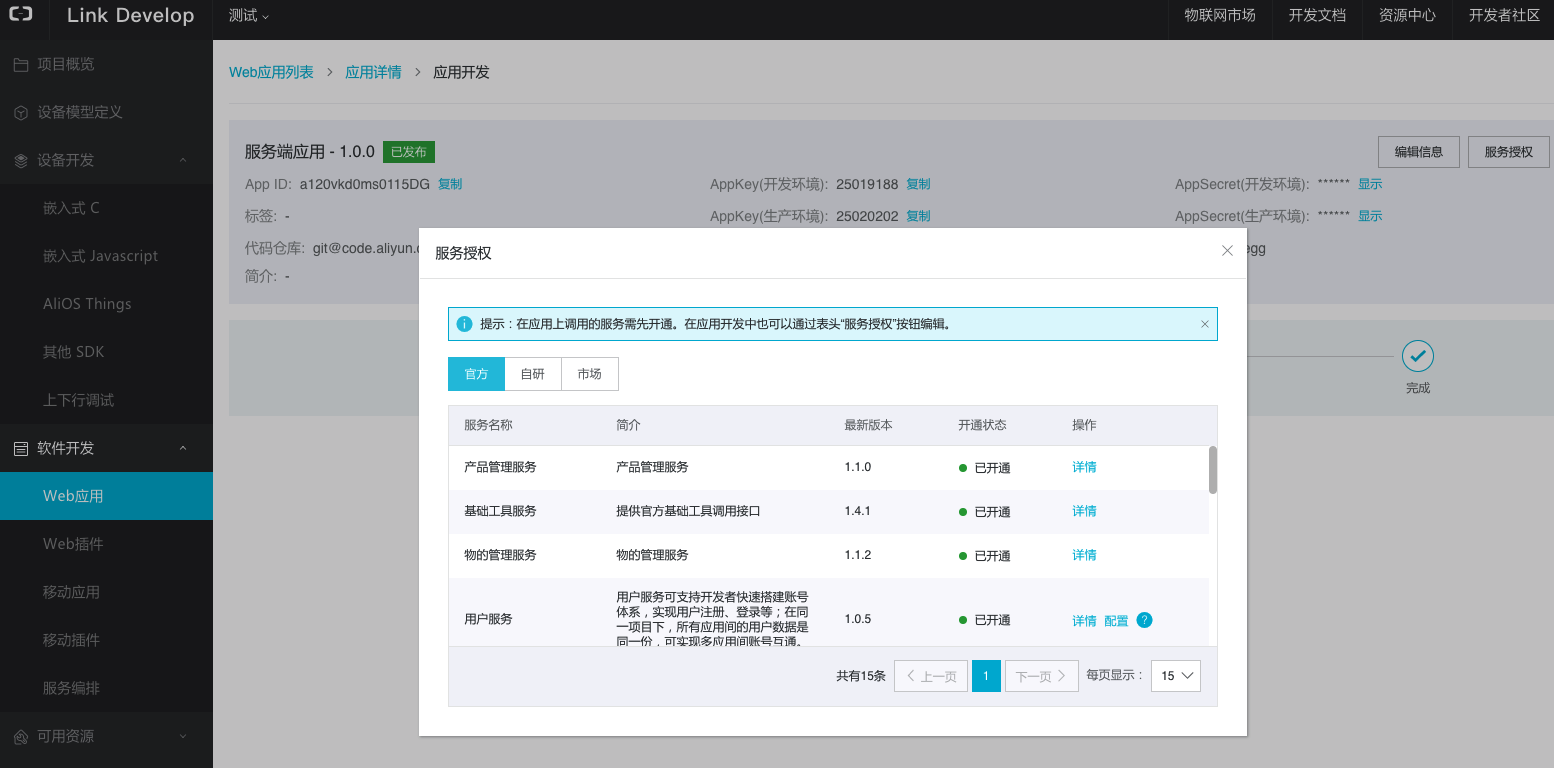Dismiss the blue tip banner with its X

[x=1205, y=324]
